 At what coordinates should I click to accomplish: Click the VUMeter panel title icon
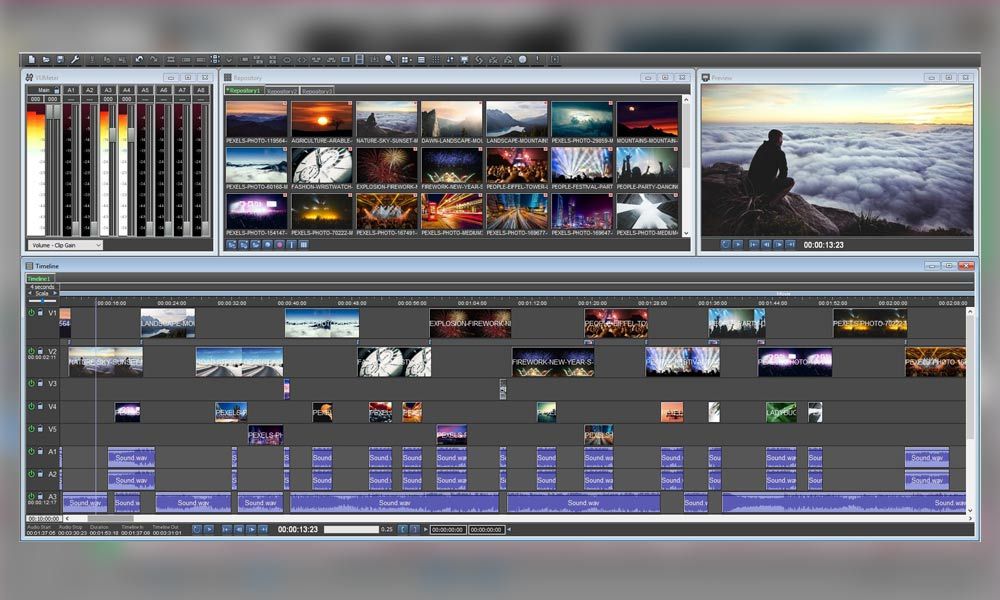tap(29, 77)
